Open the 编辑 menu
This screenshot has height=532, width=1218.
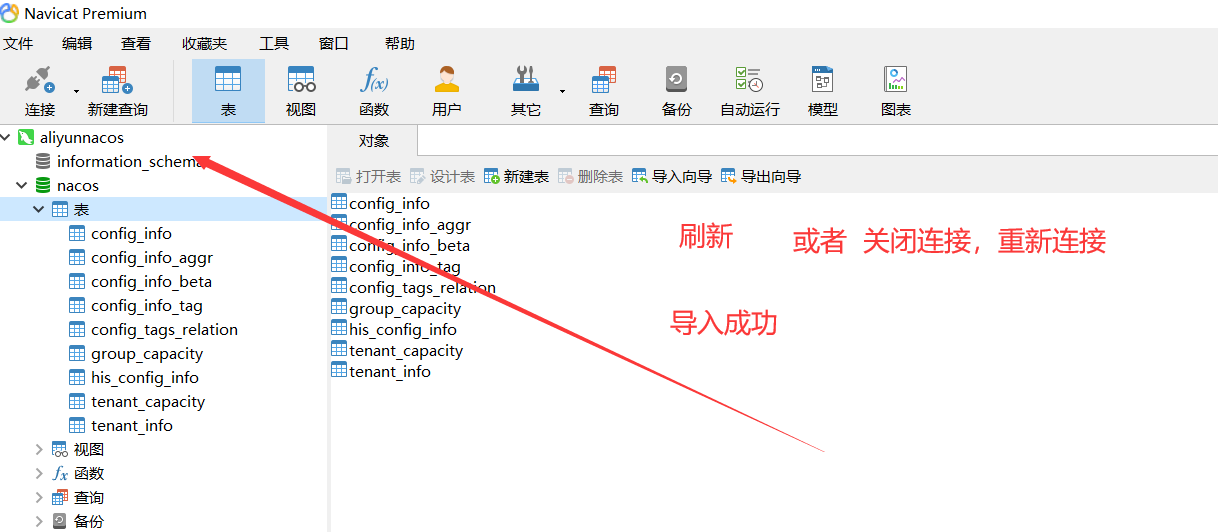(77, 43)
